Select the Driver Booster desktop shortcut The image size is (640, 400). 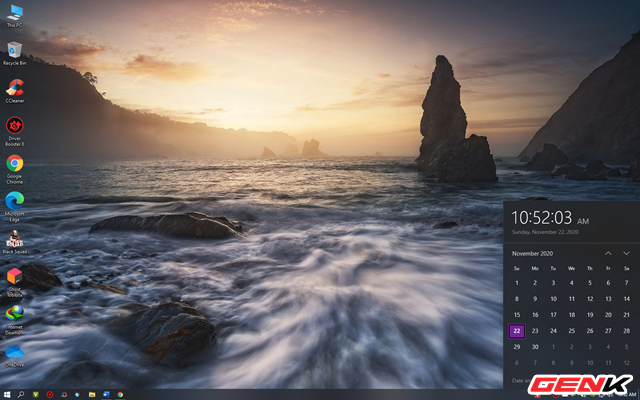coord(15,131)
